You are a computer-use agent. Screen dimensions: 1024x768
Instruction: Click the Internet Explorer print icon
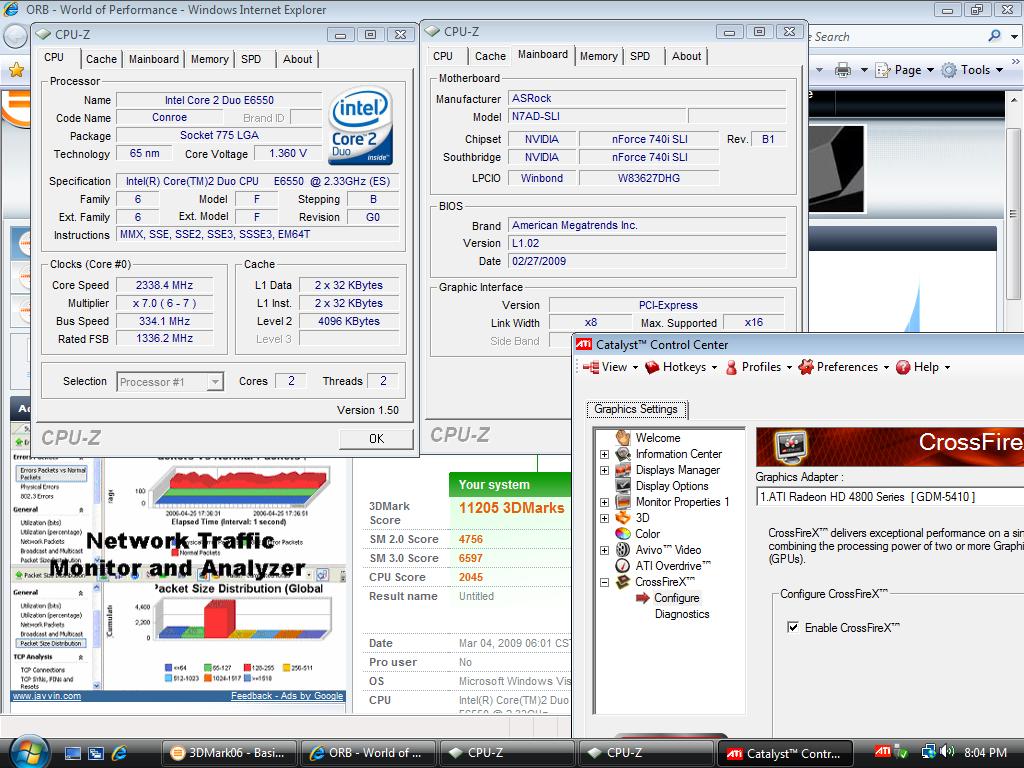(843, 70)
